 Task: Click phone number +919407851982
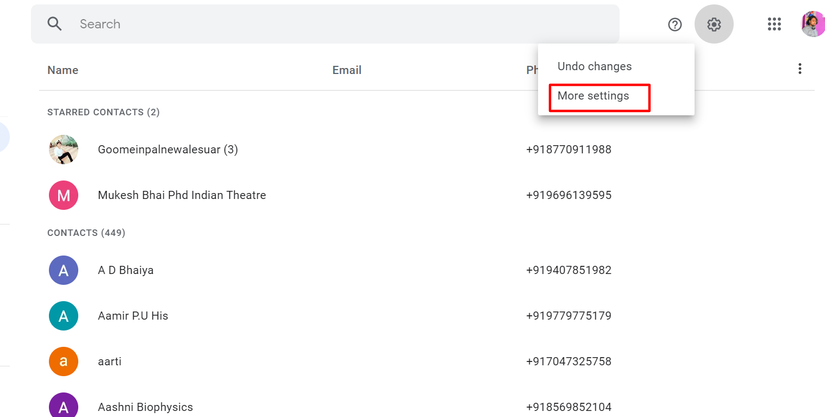[568, 270]
